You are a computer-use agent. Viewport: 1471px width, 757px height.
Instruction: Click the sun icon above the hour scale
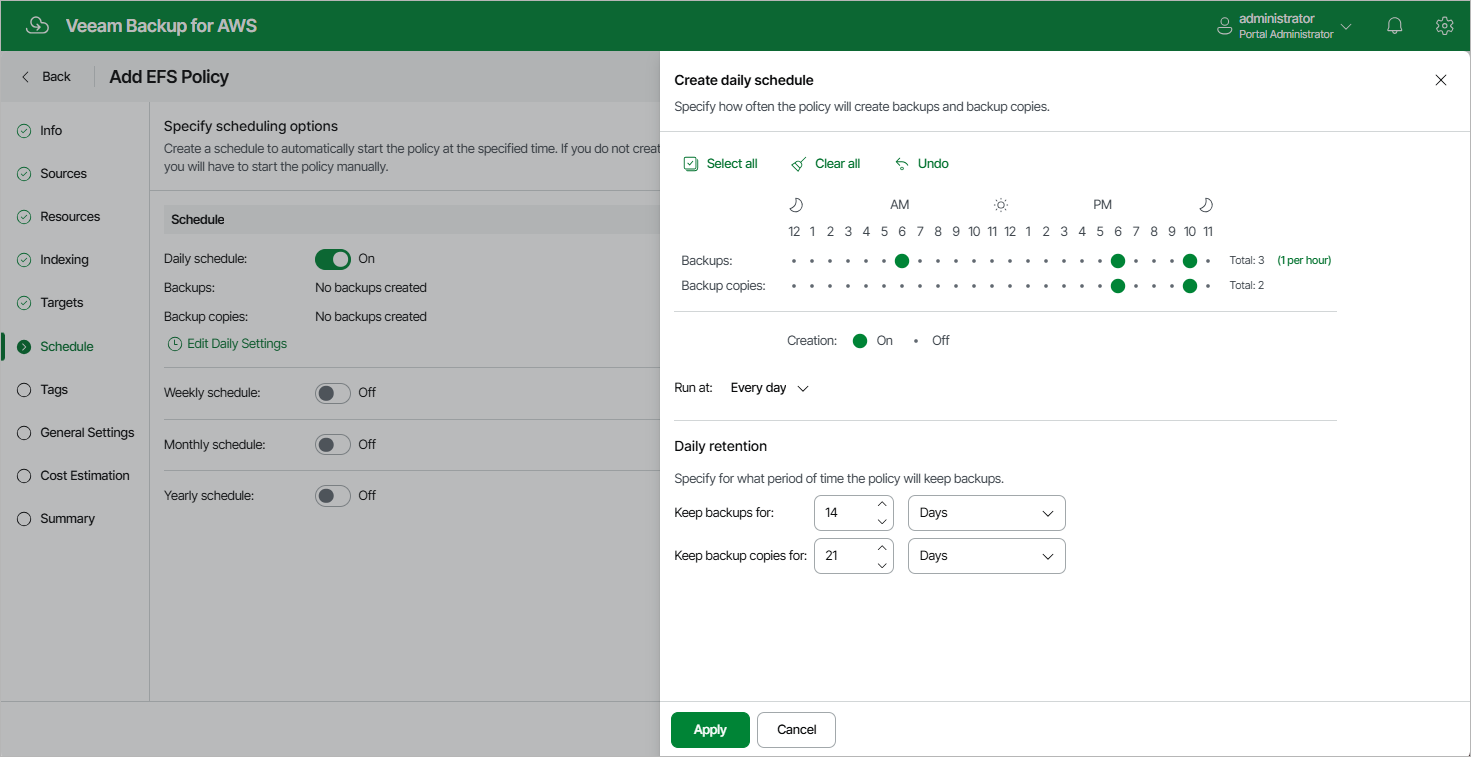click(1001, 205)
